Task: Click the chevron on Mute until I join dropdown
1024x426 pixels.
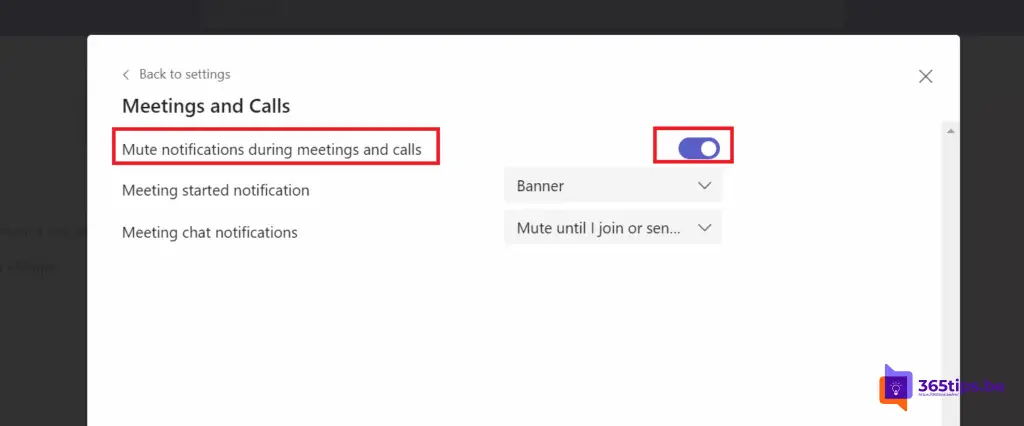Action: point(704,228)
